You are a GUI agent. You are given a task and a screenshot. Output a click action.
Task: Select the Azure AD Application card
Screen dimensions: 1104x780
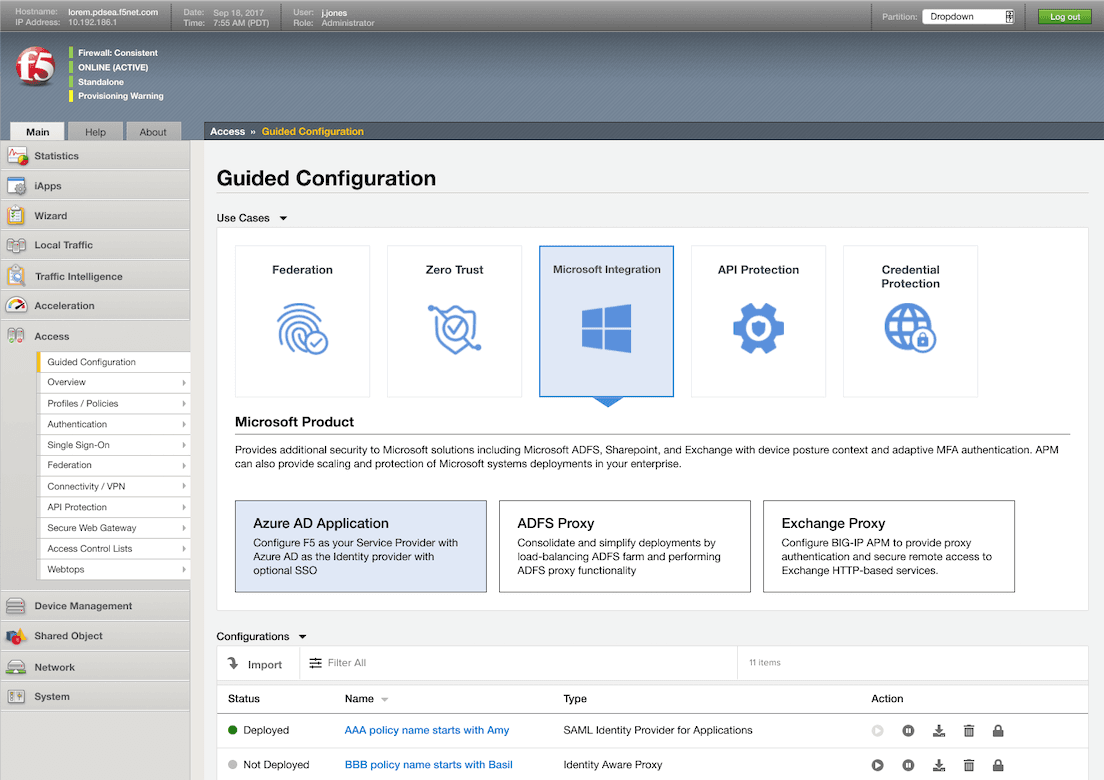tap(360, 546)
